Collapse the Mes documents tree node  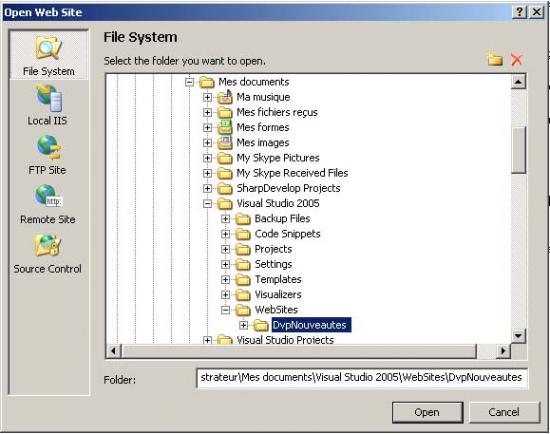point(189,82)
